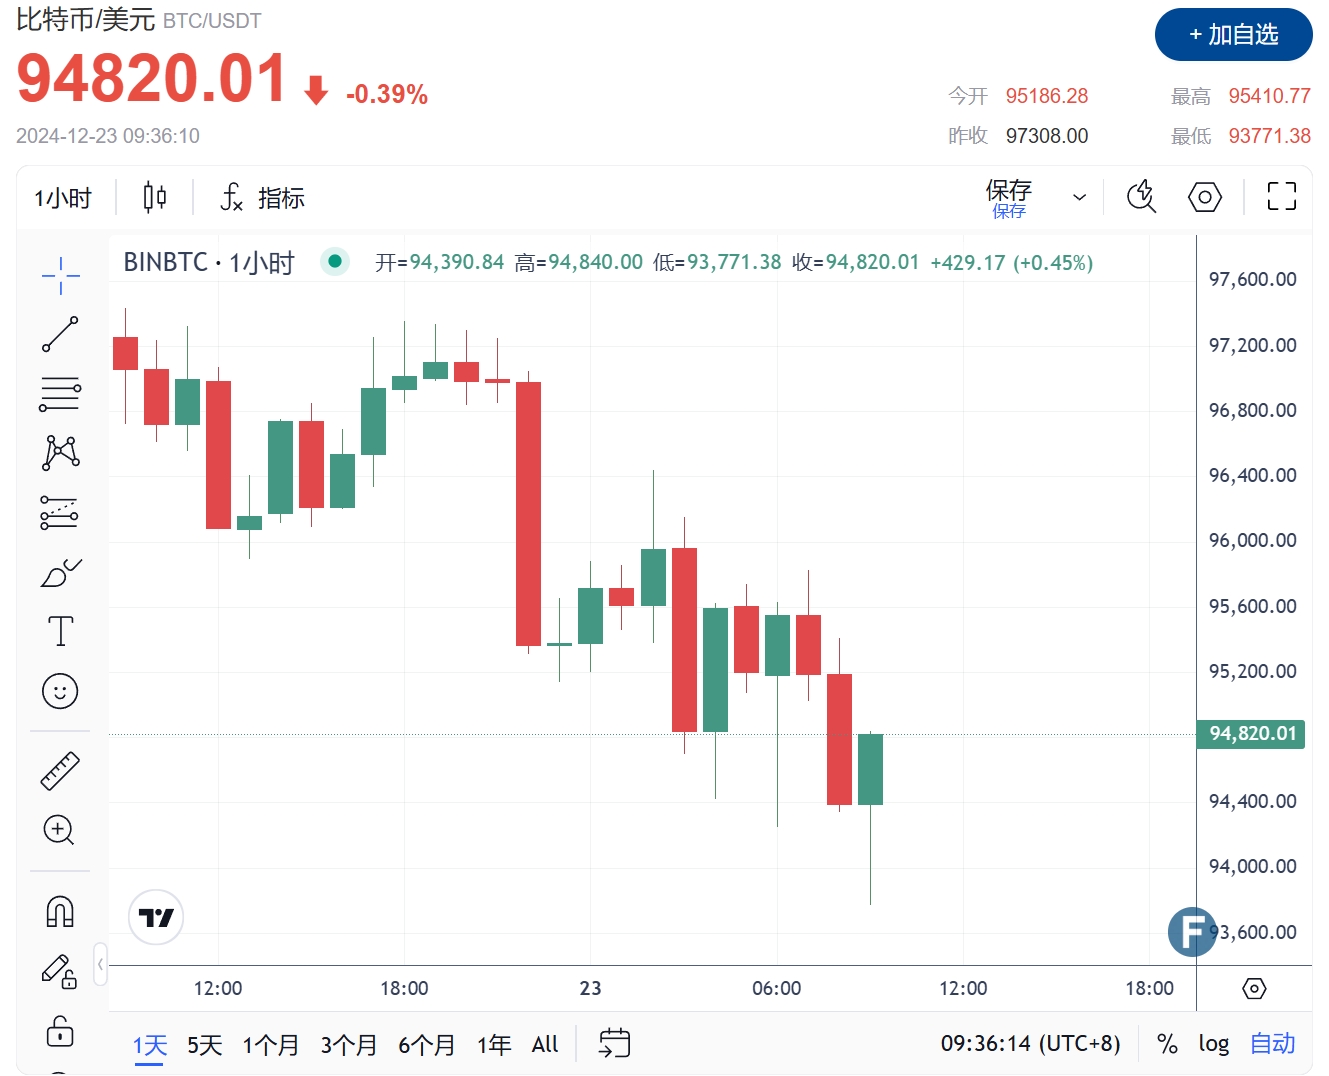
Task: Select the trend line drawing tool
Action: (x=60, y=334)
